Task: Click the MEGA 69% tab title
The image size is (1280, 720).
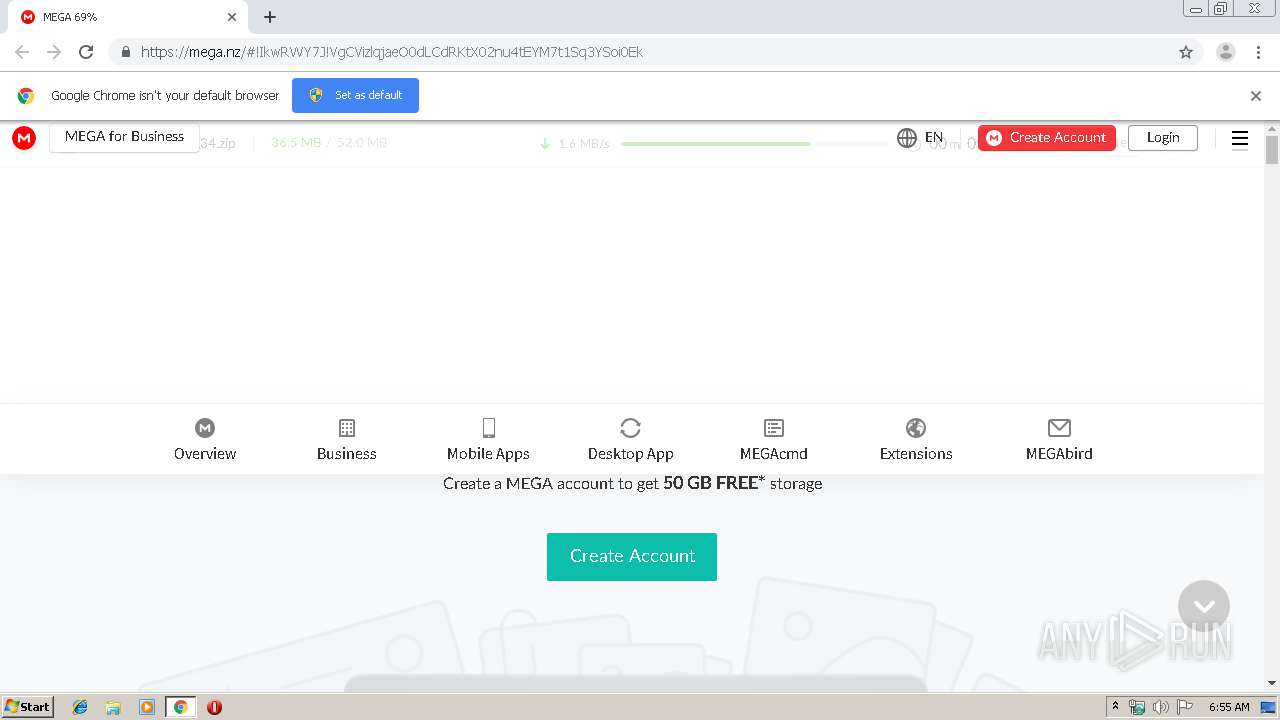Action: (70, 17)
